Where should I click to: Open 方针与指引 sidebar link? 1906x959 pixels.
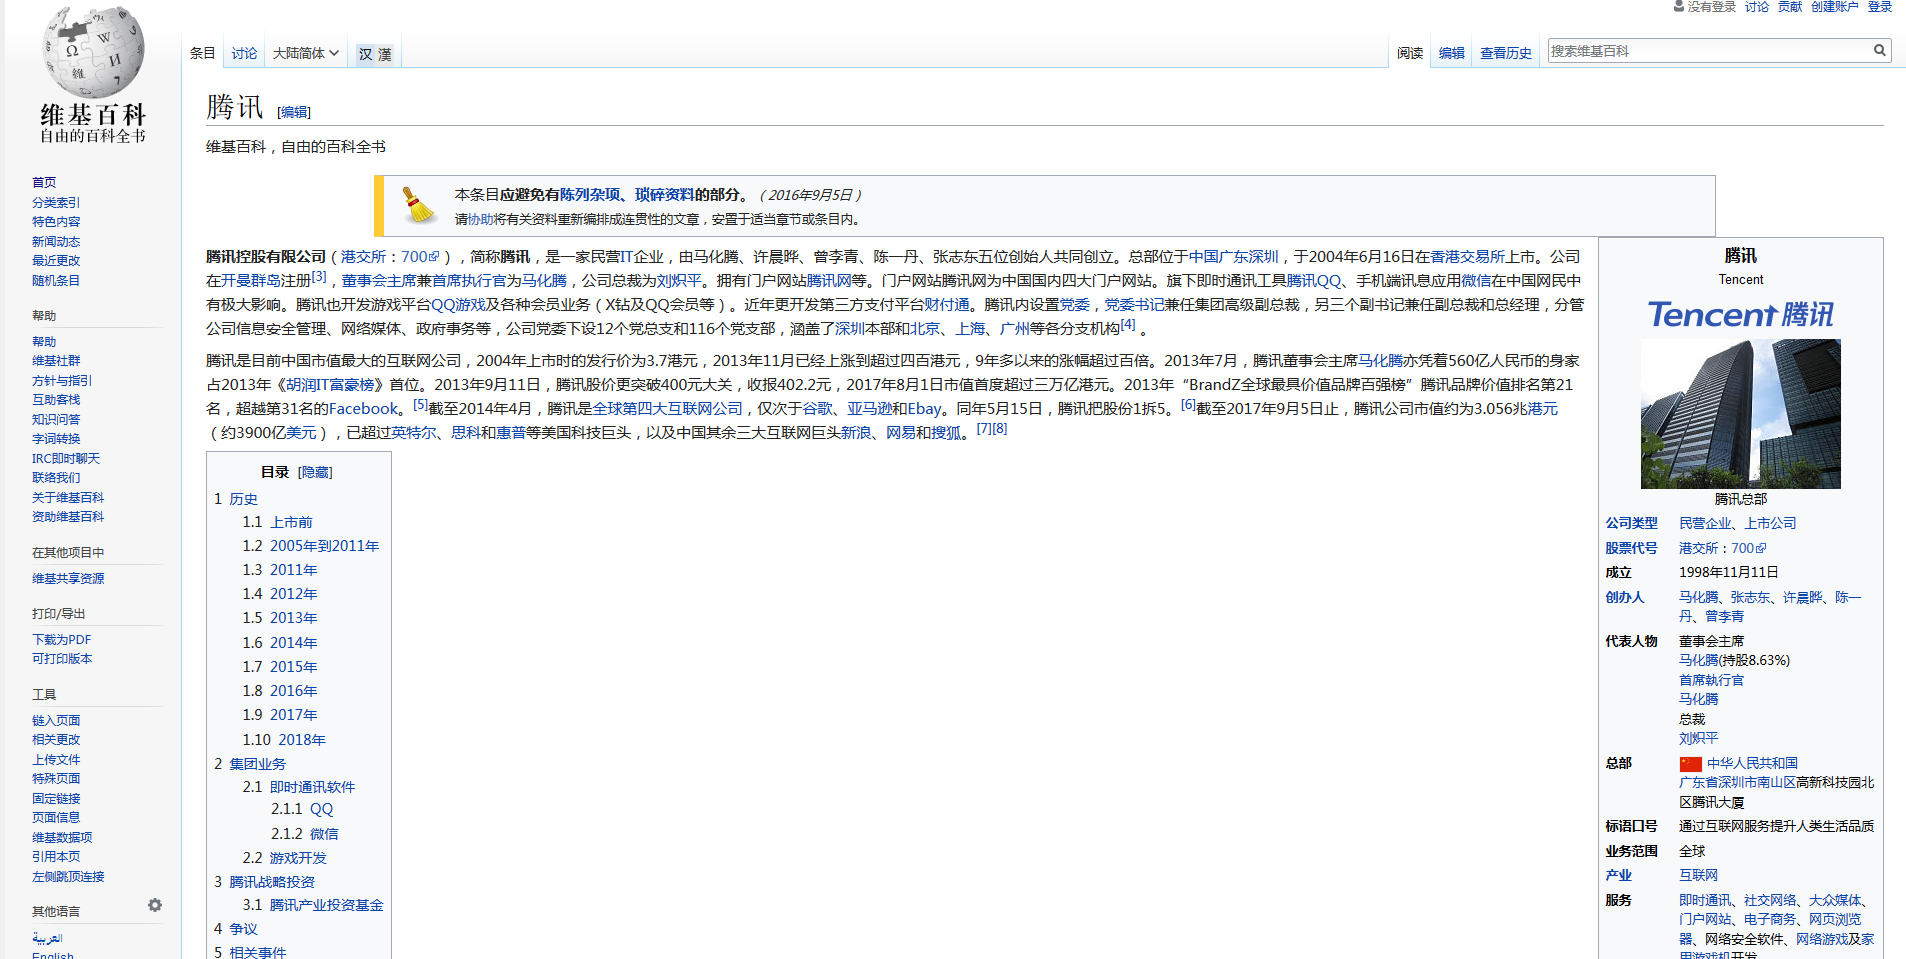62,381
